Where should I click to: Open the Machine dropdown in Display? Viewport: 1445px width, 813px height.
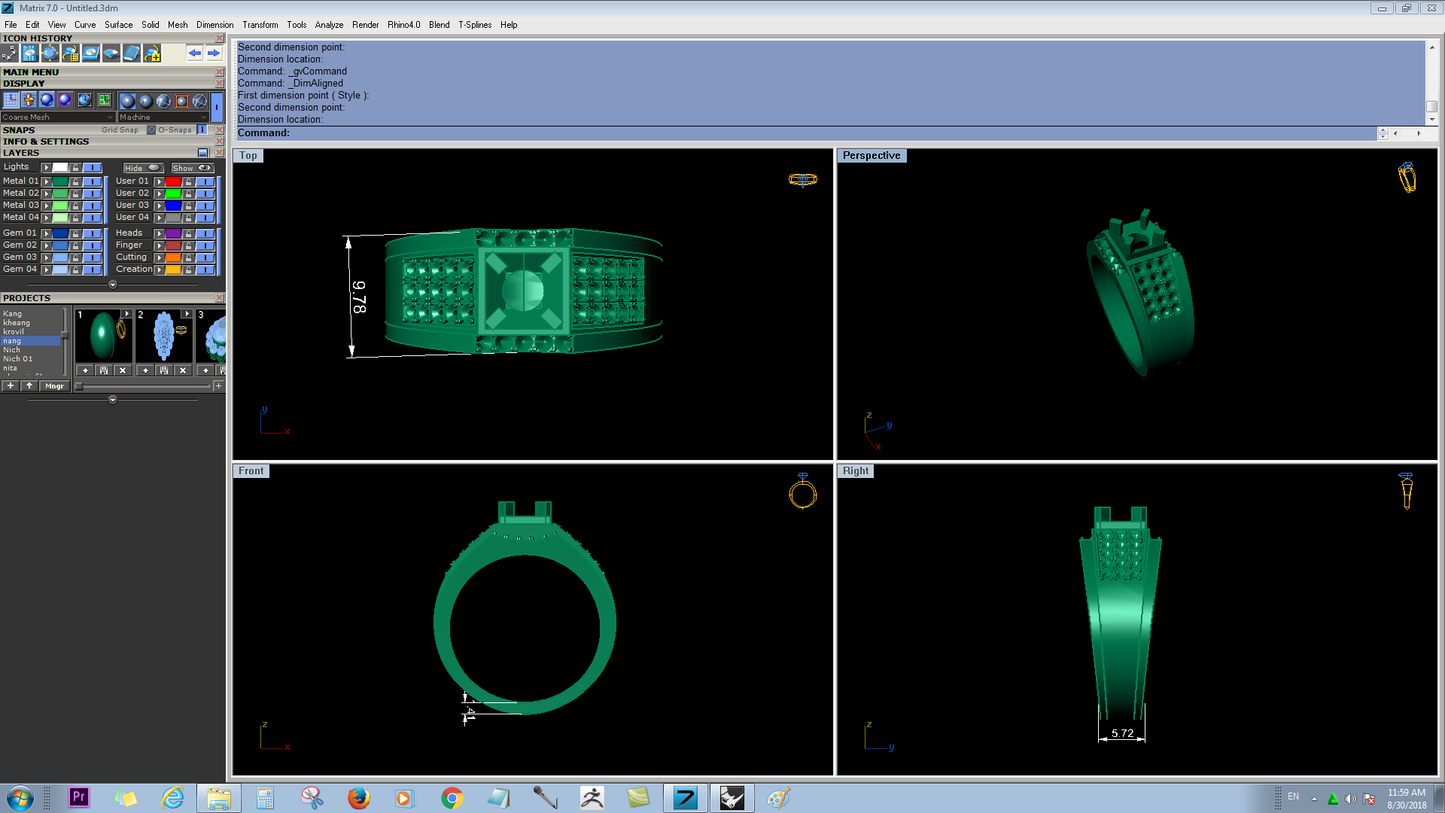(x=163, y=117)
